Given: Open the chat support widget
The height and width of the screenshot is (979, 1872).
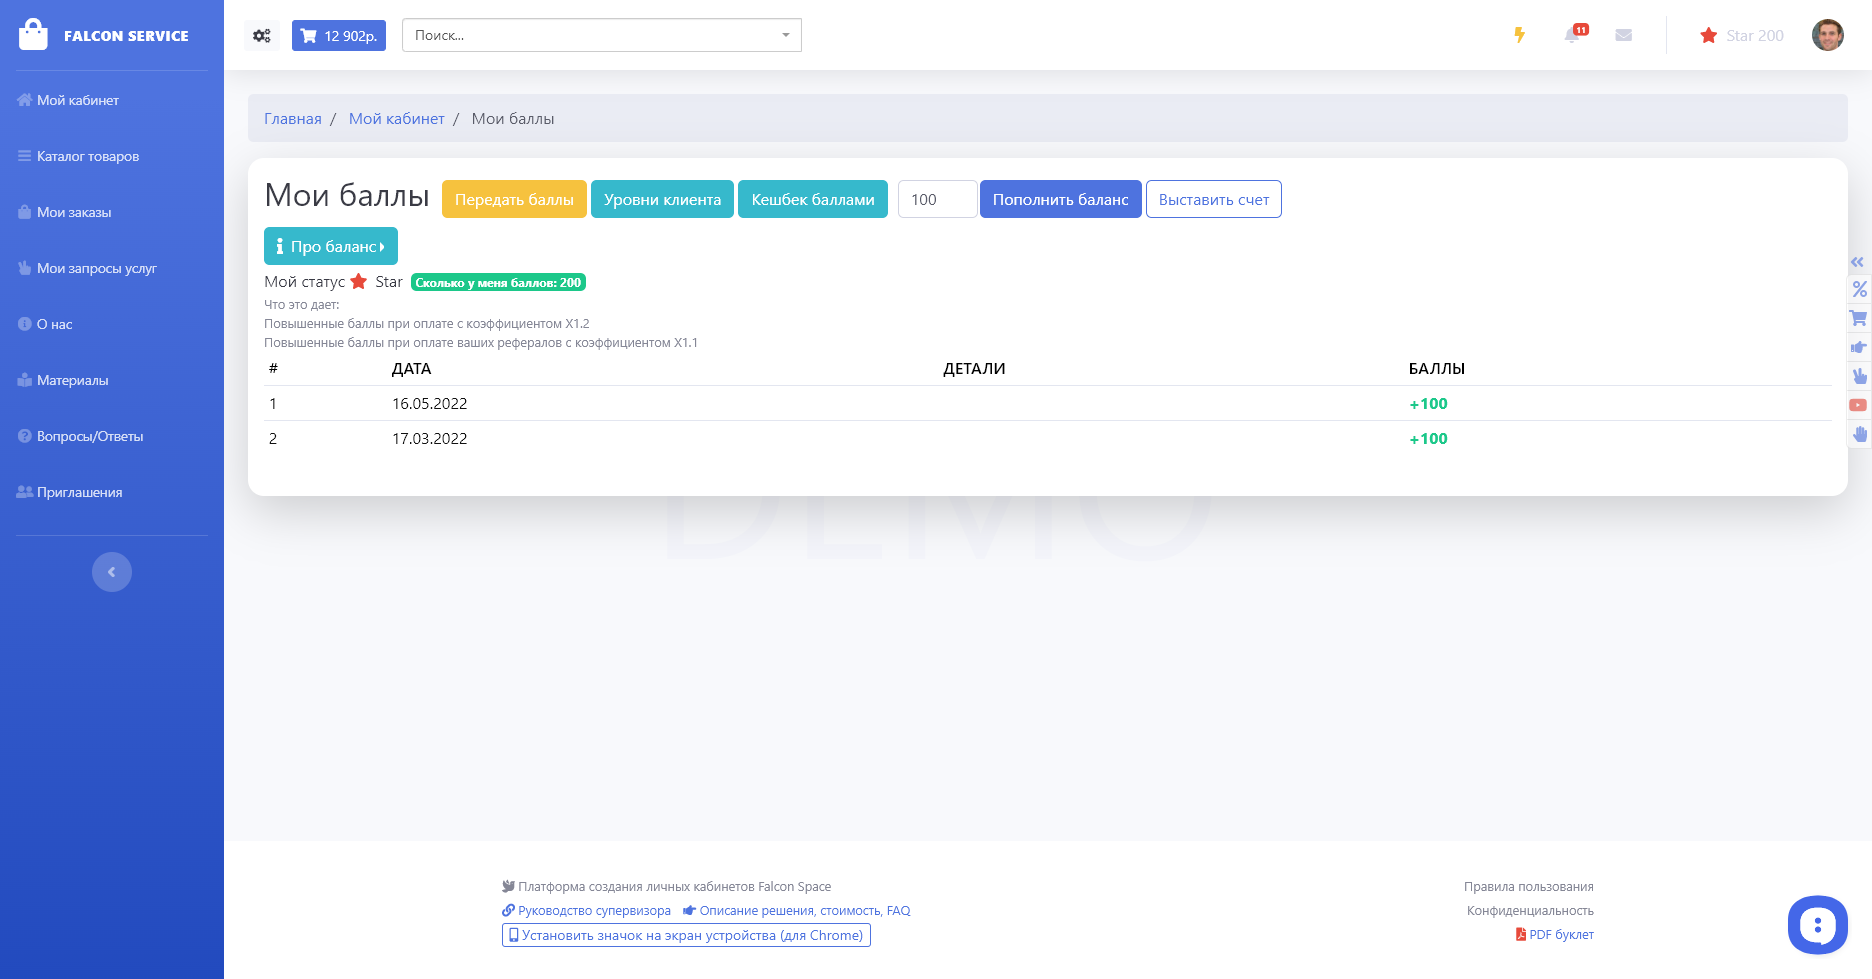Looking at the screenshot, I should click(x=1817, y=925).
